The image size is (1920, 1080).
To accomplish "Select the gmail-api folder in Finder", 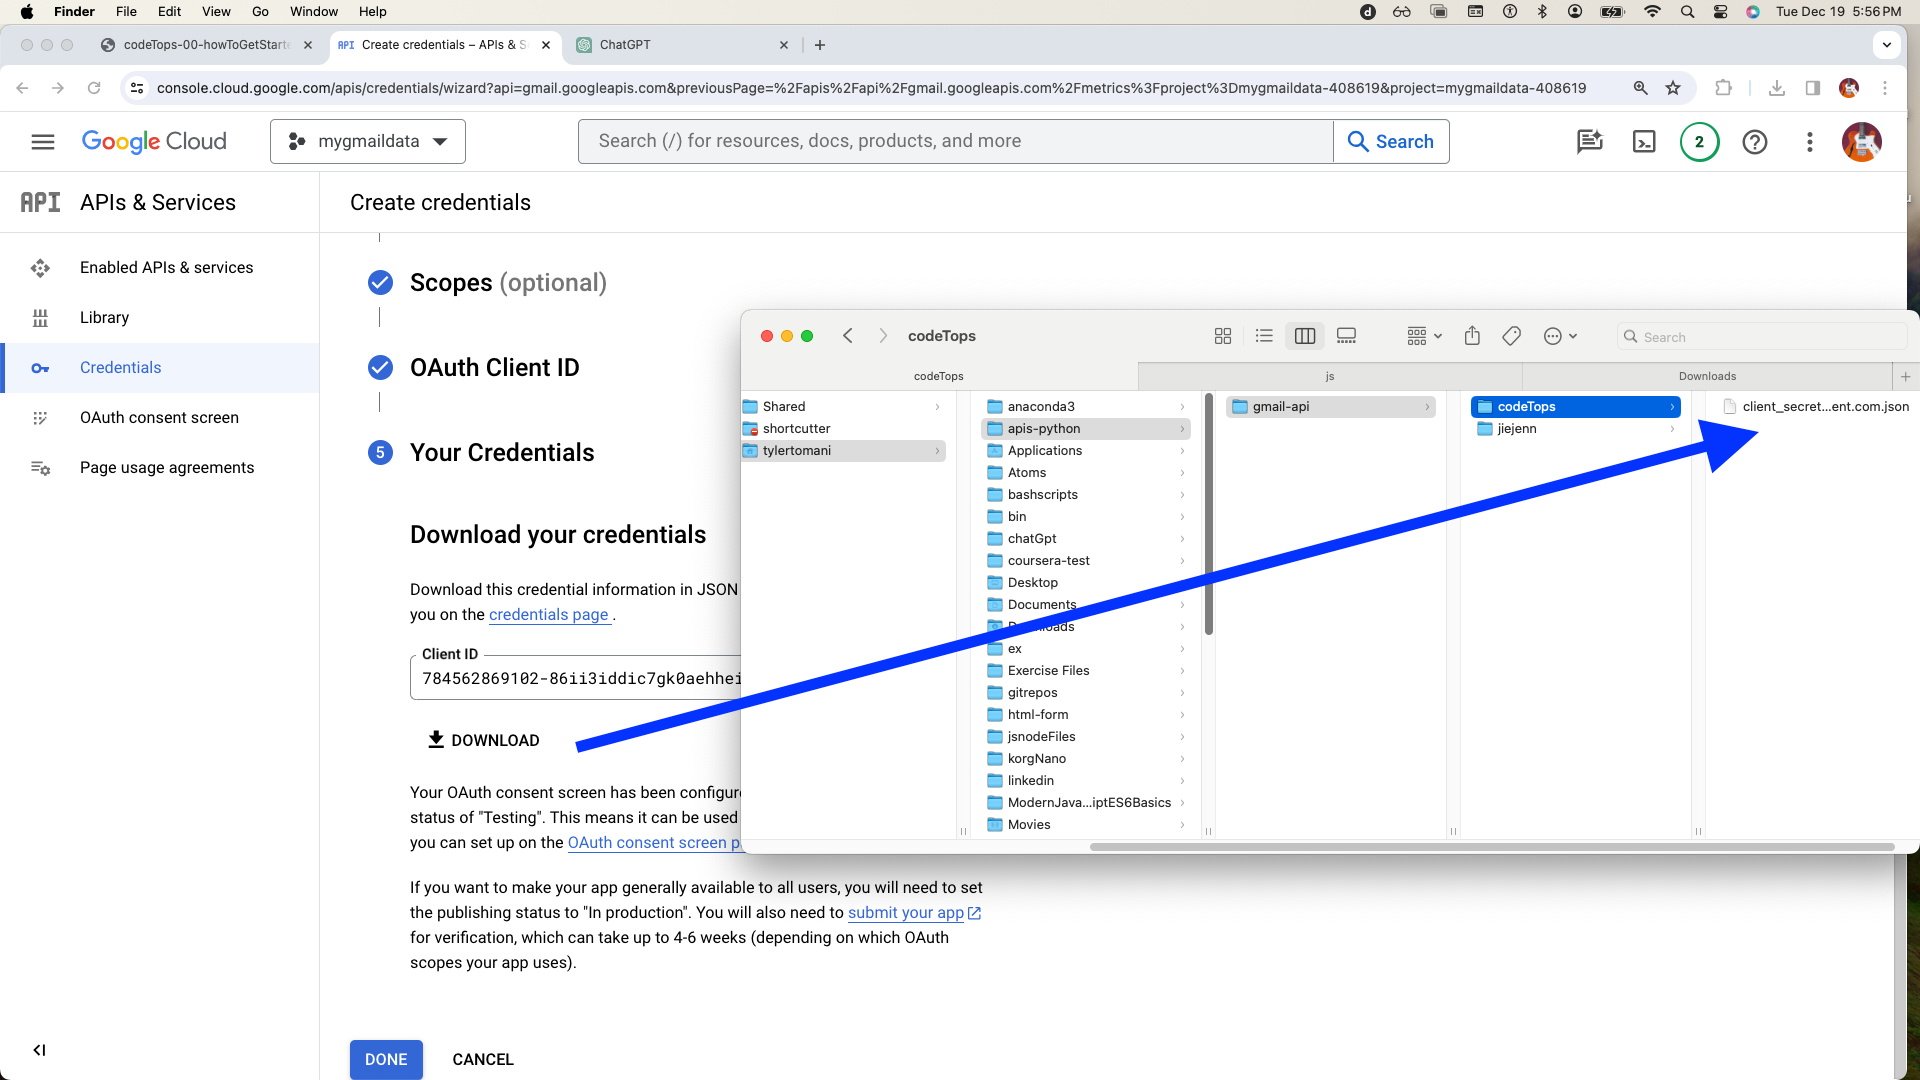I will pos(1331,407).
